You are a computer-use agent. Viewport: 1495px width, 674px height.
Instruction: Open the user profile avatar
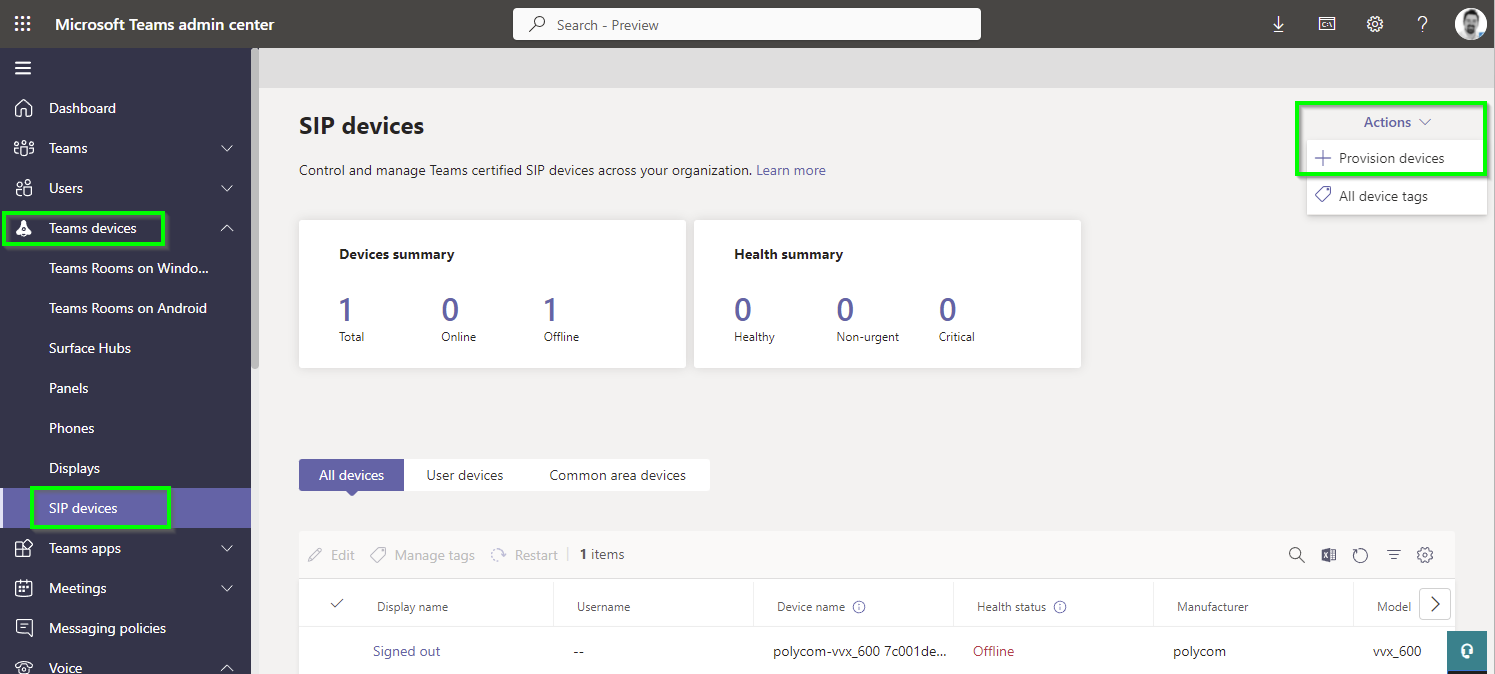click(1470, 24)
